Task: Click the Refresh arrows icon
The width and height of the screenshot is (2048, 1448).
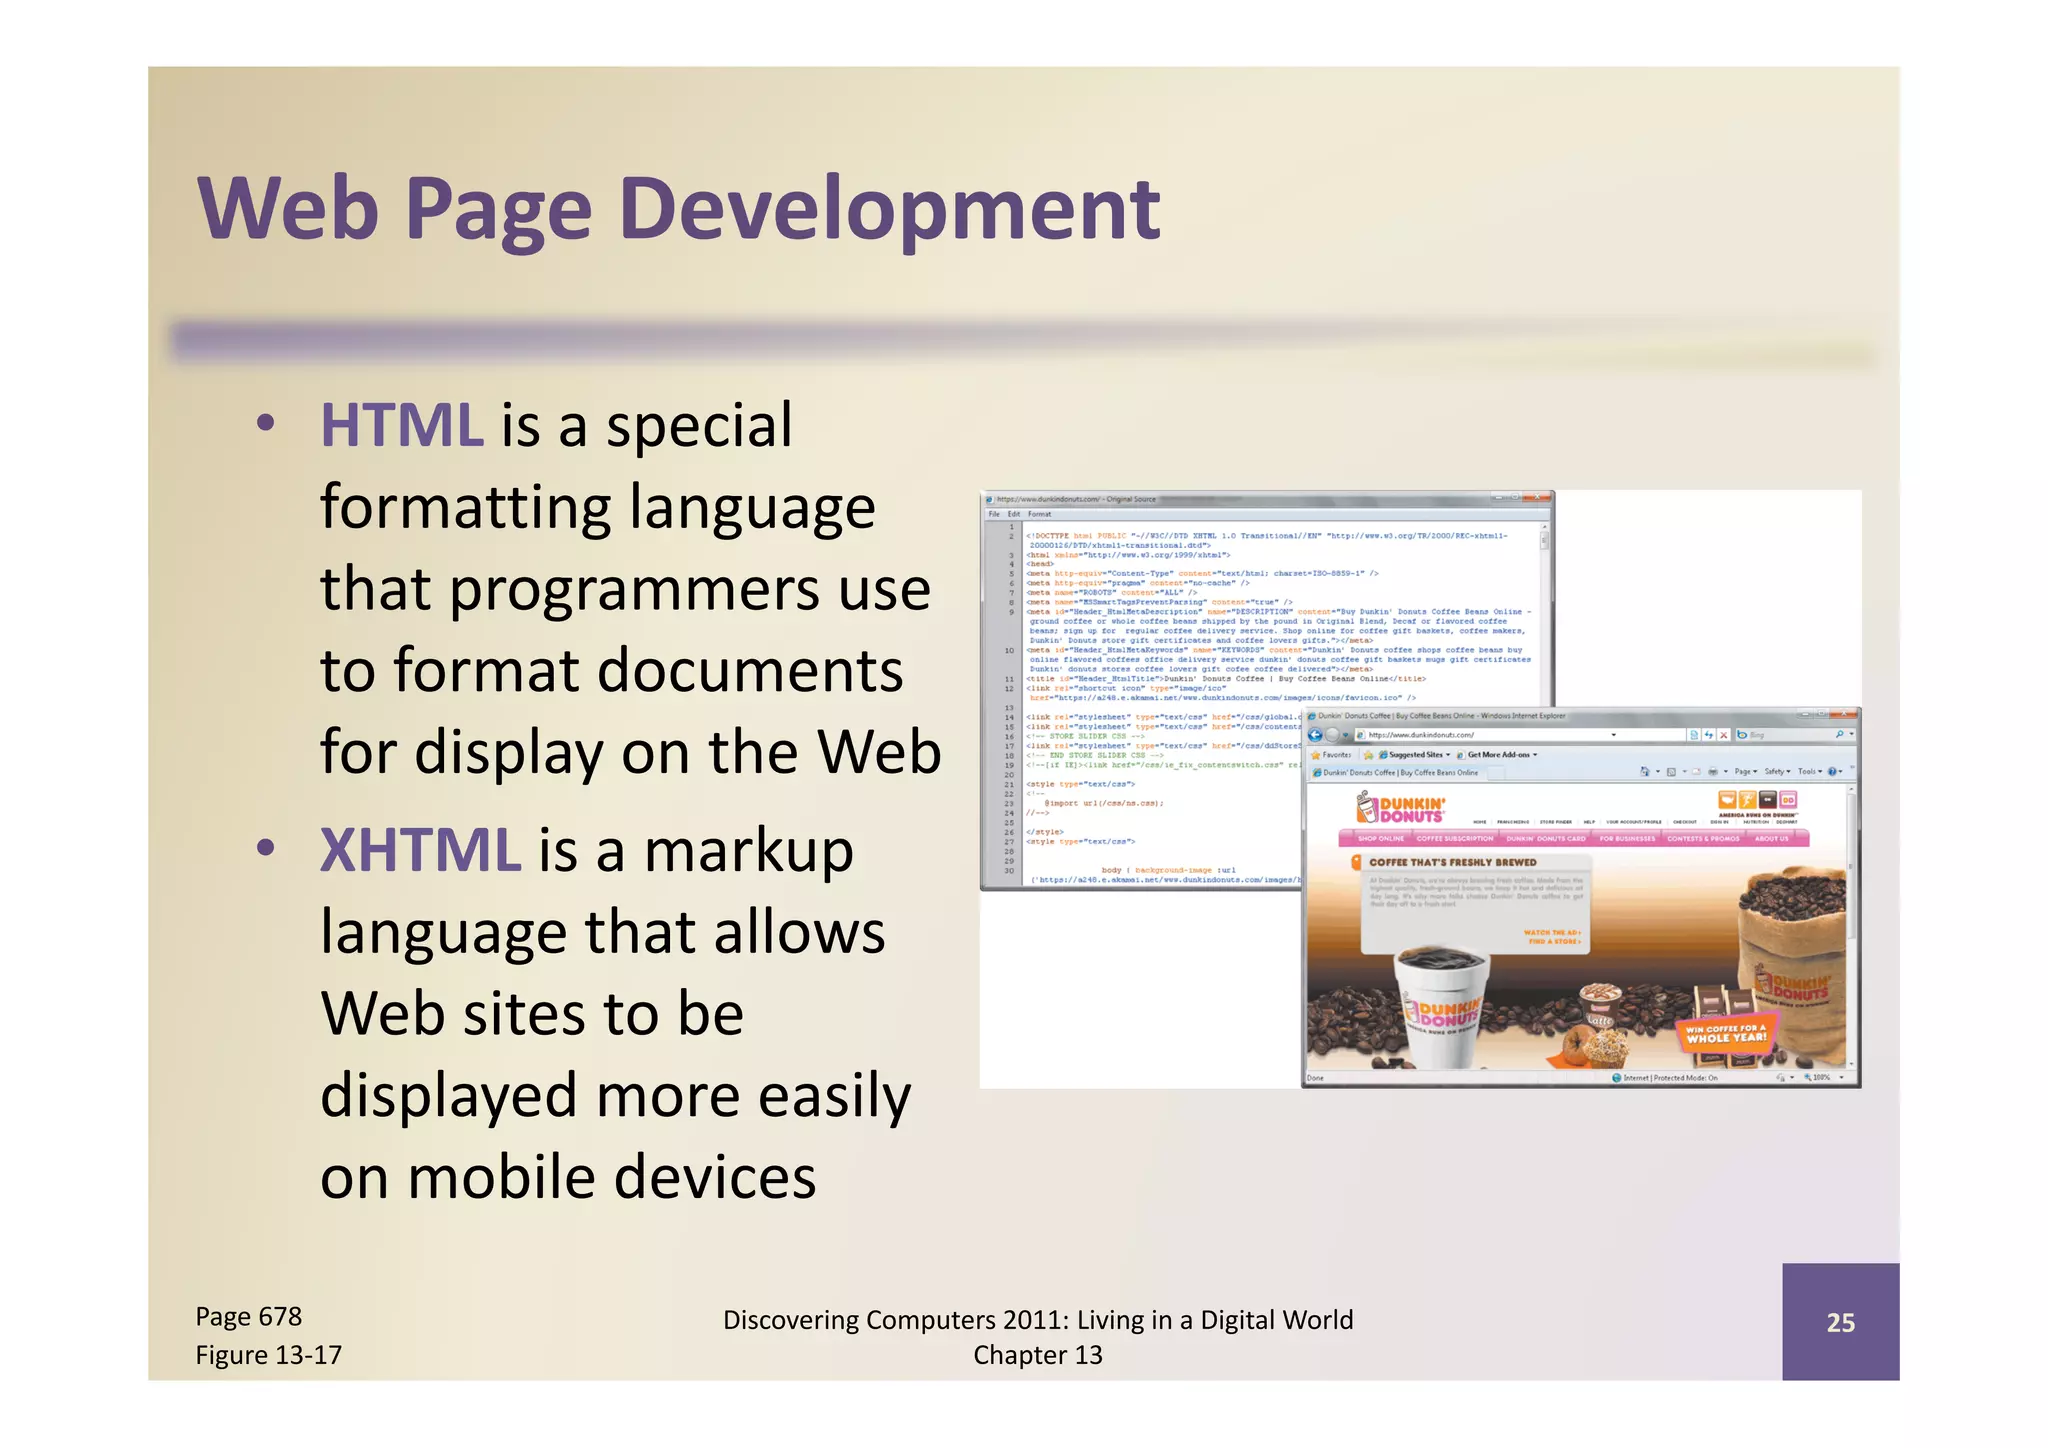Action: click(1709, 735)
